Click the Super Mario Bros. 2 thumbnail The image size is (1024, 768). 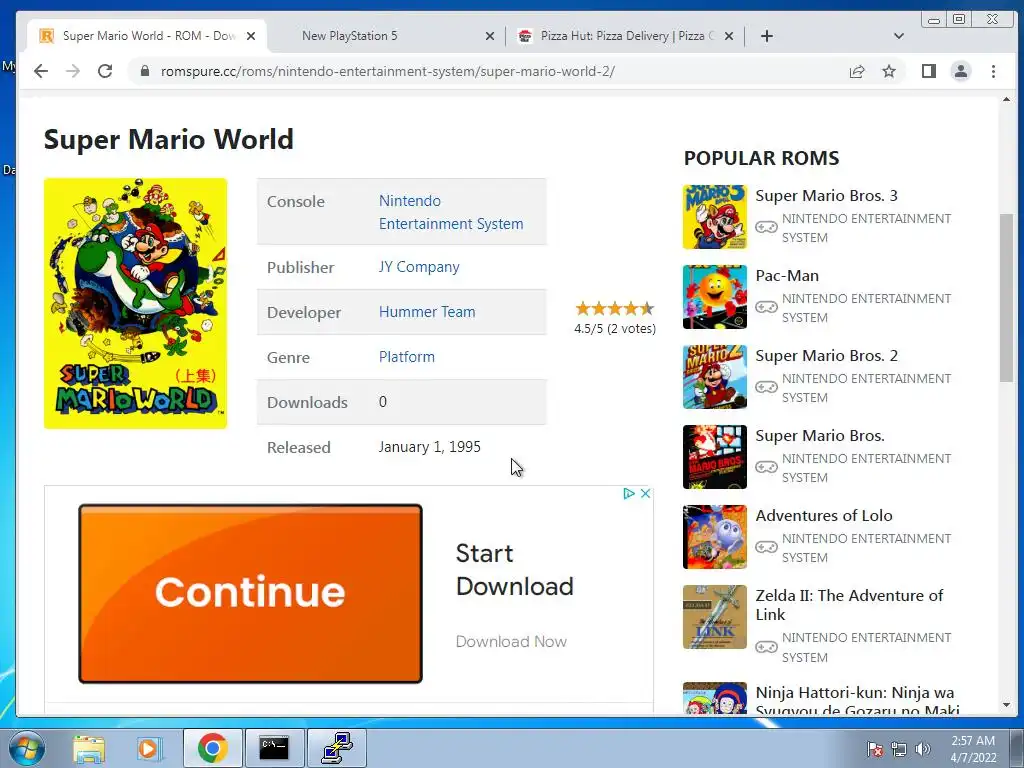714,377
